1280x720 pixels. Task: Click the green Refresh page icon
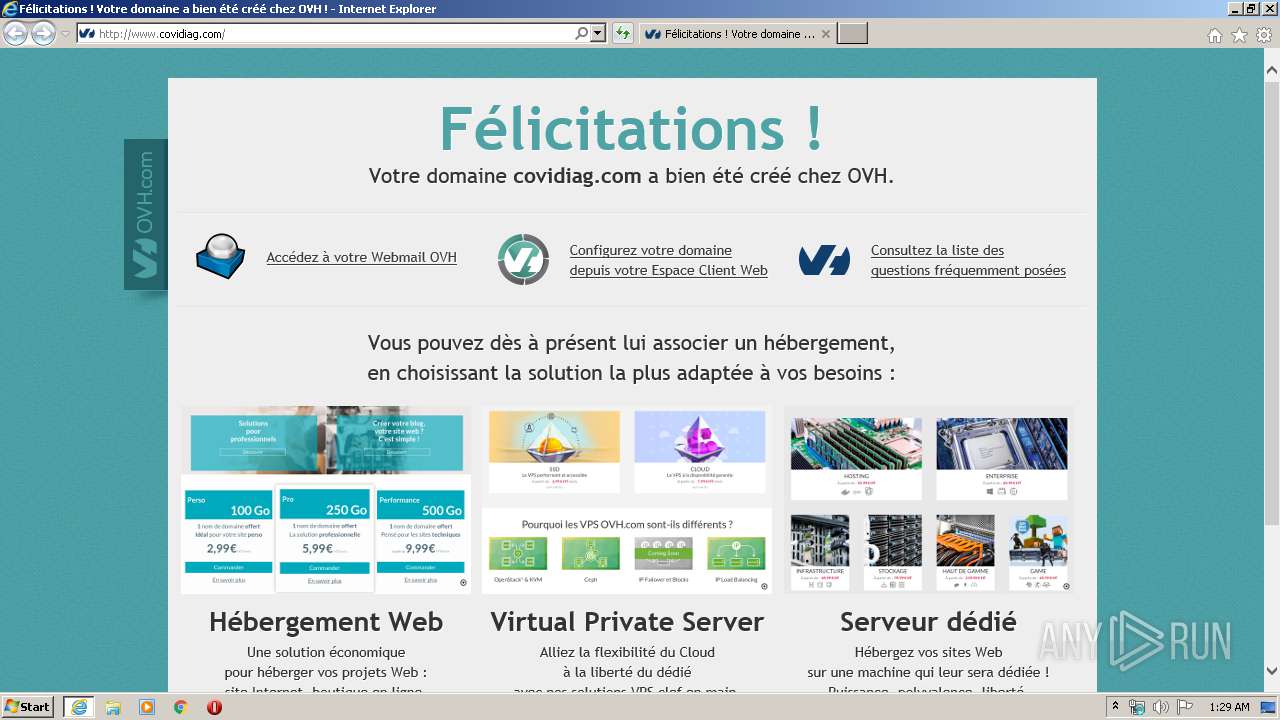point(623,34)
